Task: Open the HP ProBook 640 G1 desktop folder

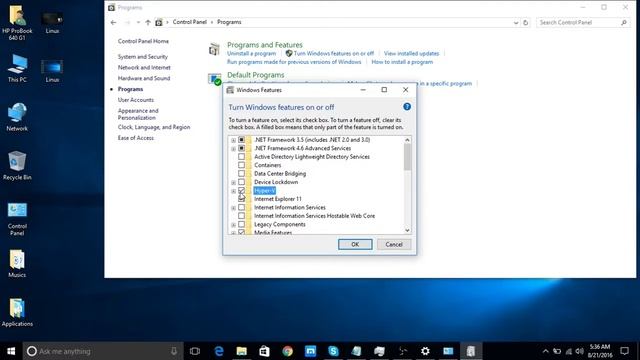Action: tap(17, 22)
